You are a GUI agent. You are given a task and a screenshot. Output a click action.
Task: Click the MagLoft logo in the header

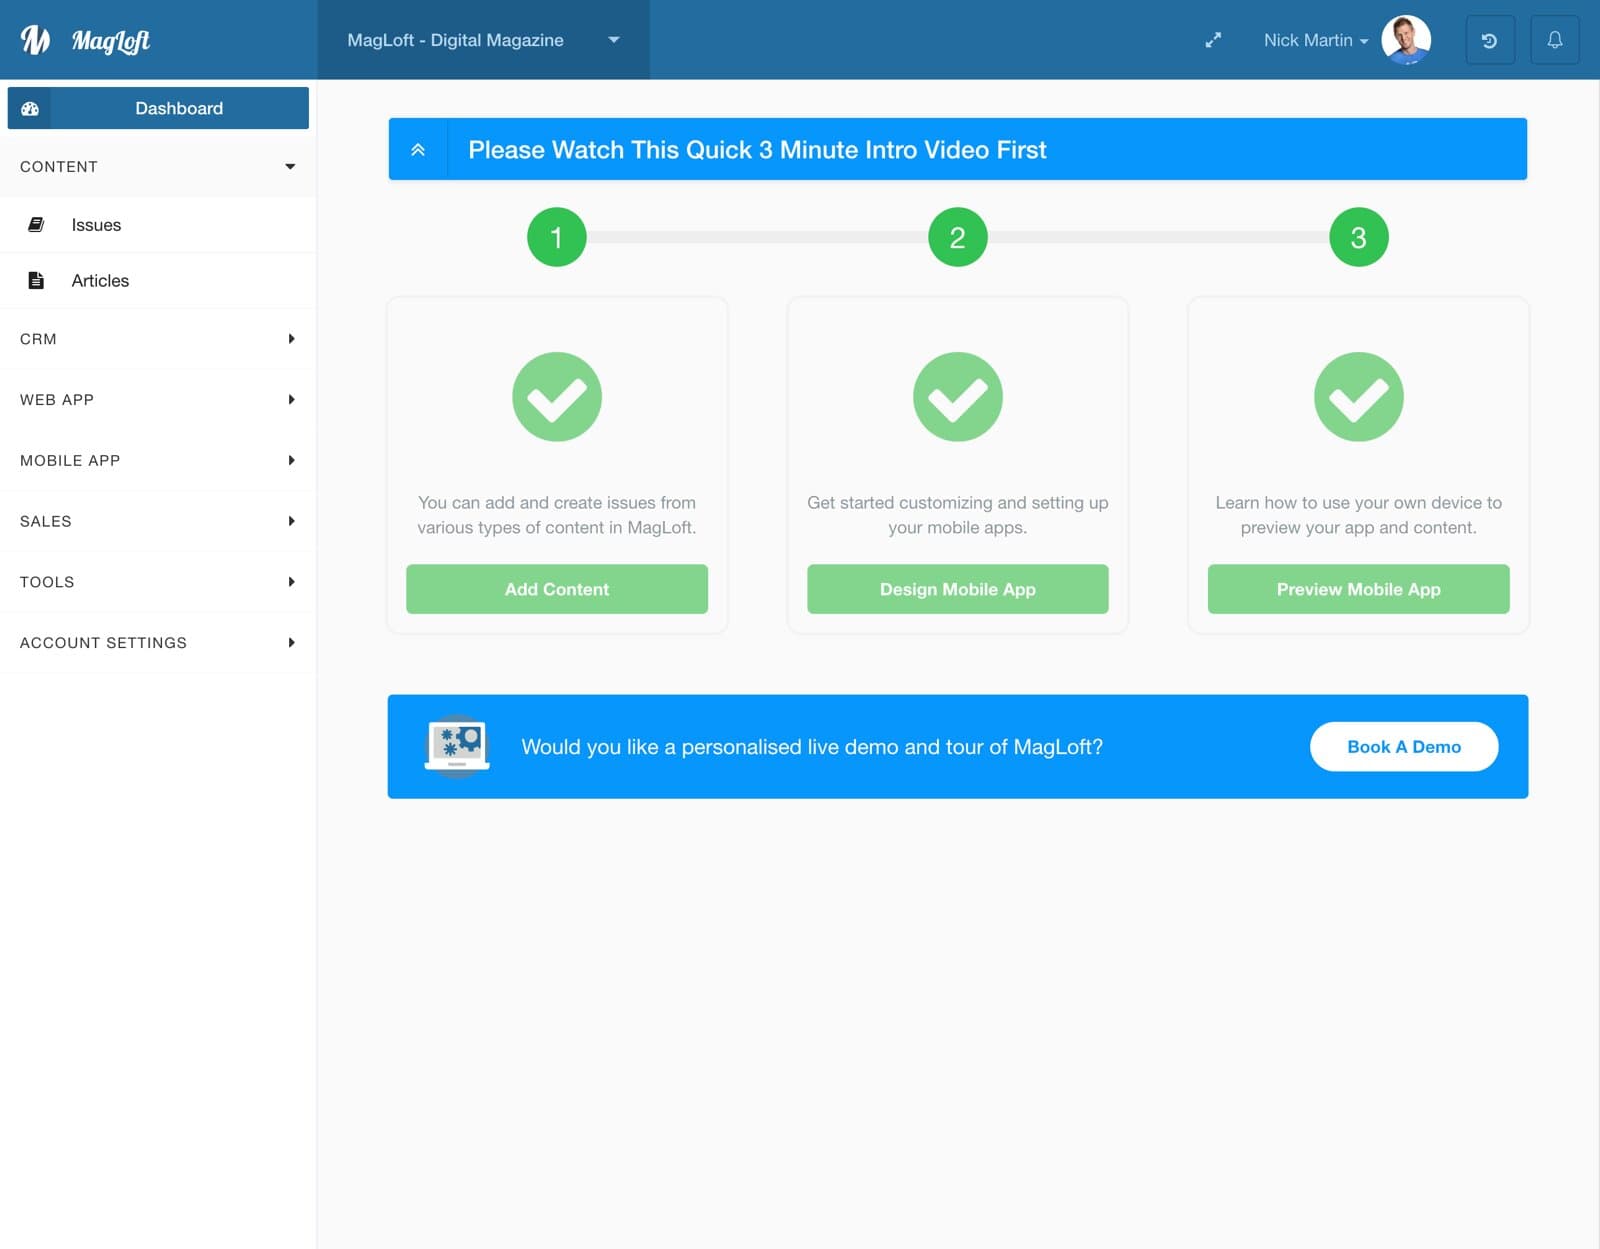[85, 40]
